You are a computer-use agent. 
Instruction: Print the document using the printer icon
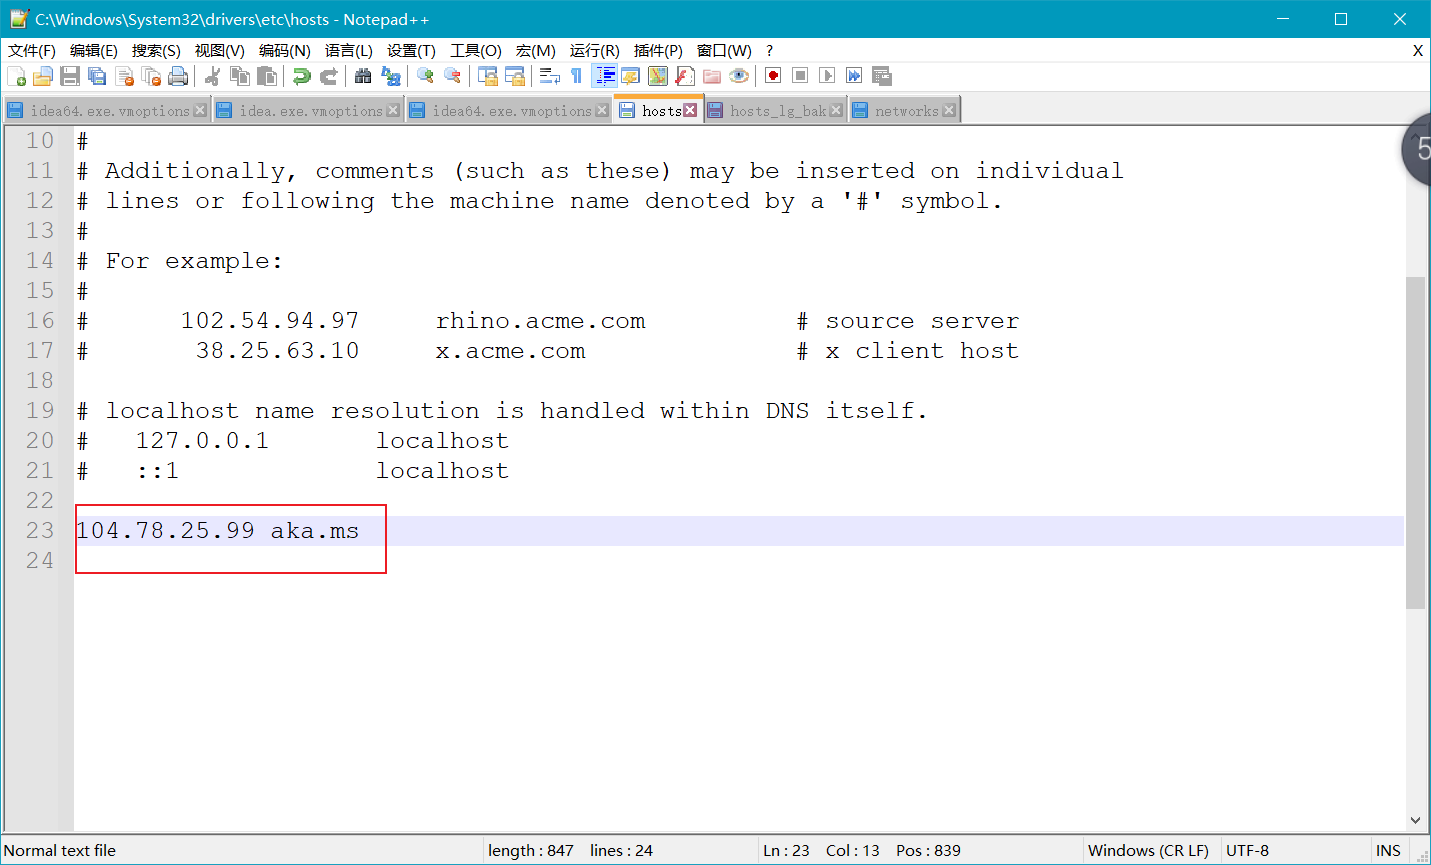tap(178, 76)
